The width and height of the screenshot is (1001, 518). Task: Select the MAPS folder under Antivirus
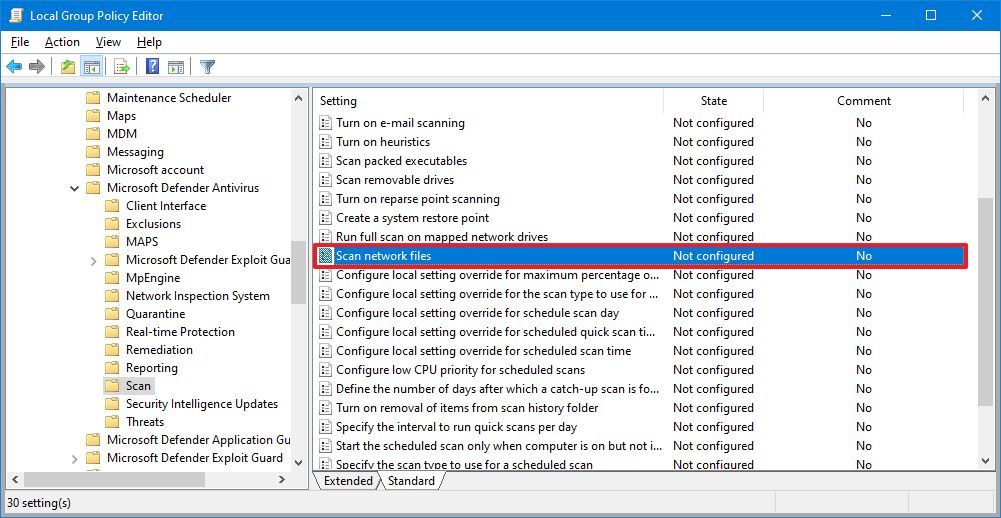pos(142,242)
